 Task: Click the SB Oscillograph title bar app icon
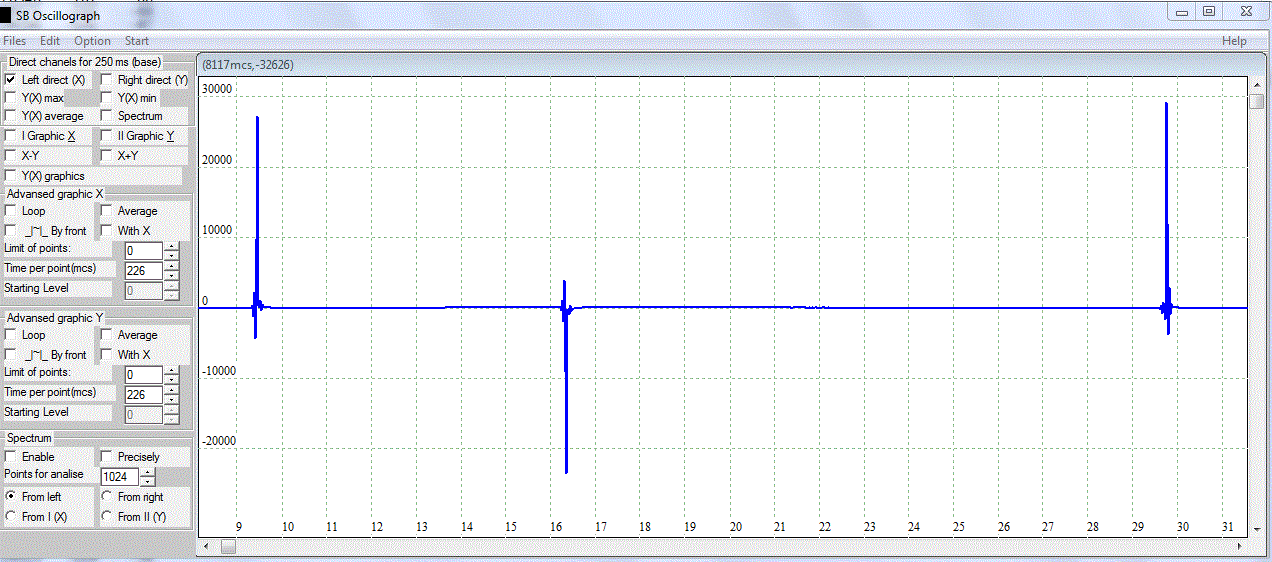click(8, 15)
